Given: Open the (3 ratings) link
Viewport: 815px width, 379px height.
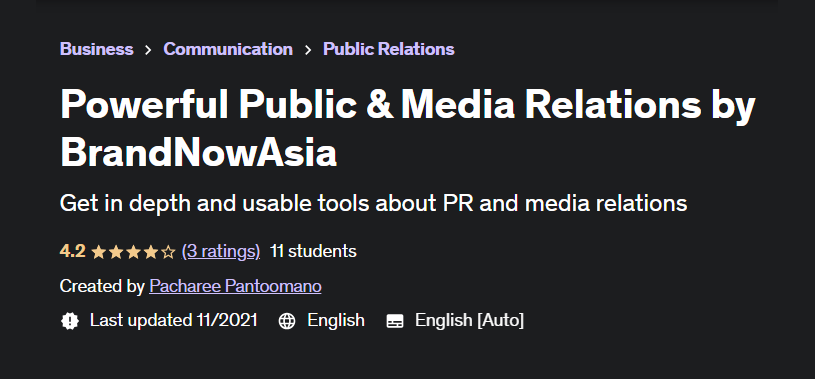Looking at the screenshot, I should click(221, 251).
